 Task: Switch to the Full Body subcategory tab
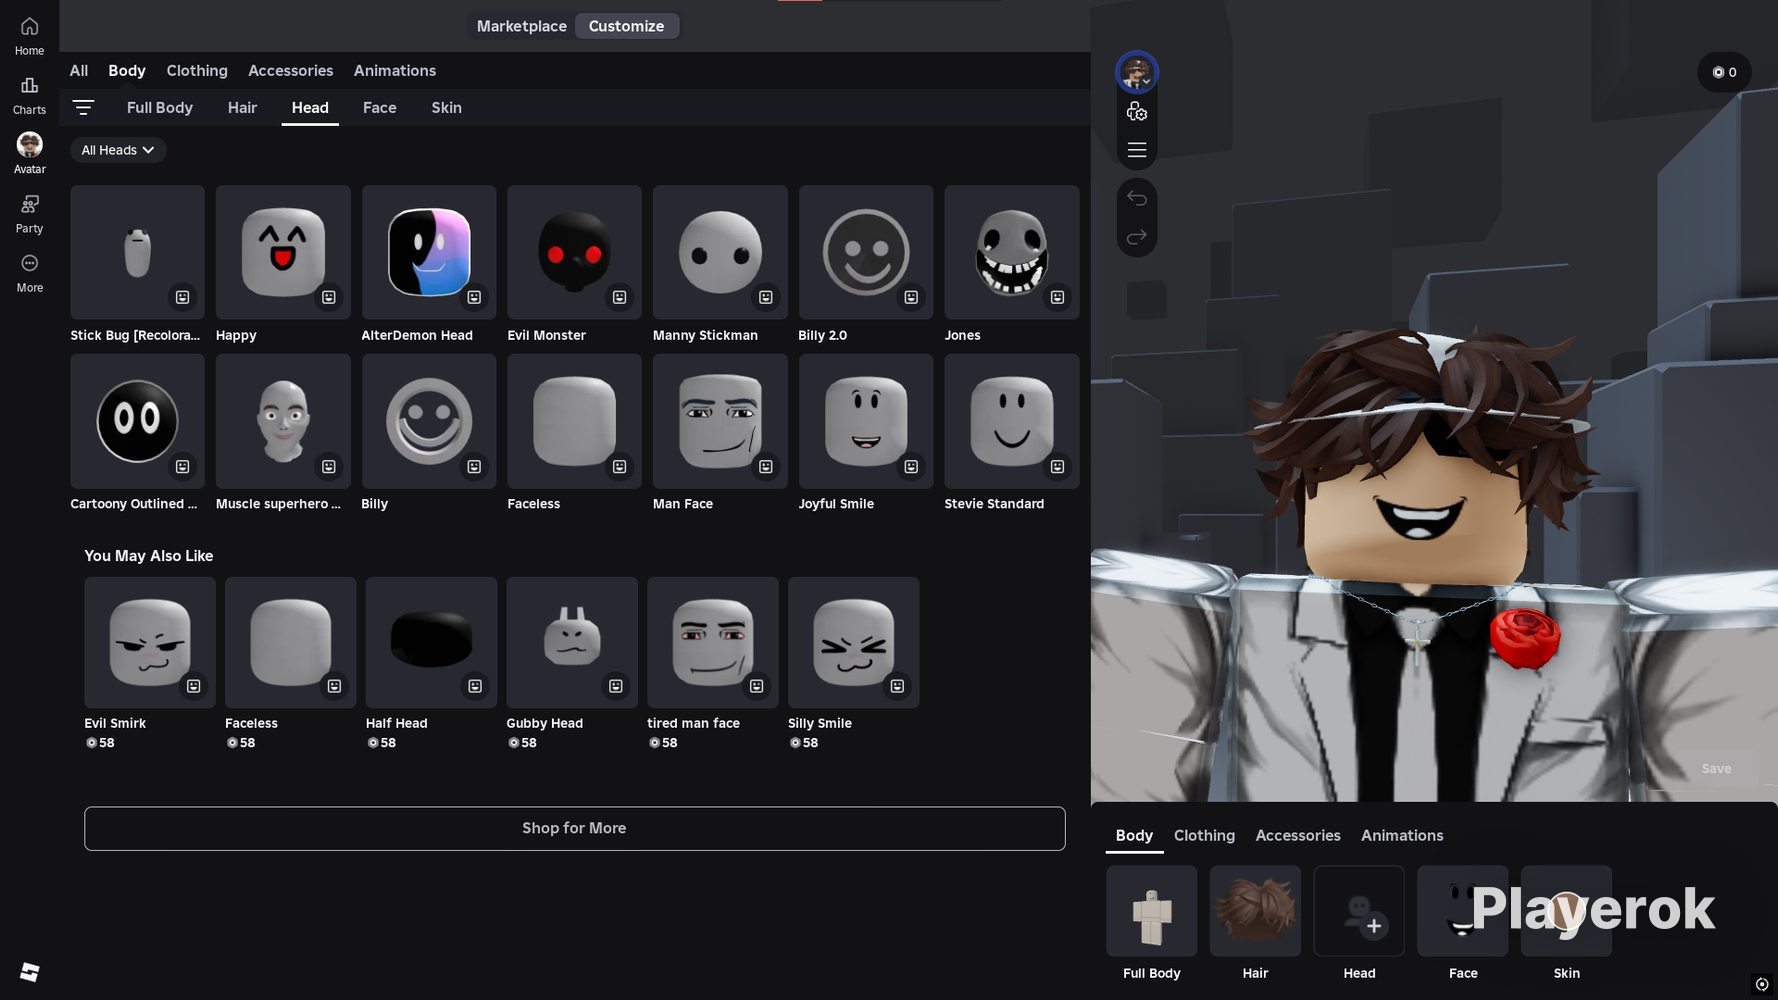160,108
